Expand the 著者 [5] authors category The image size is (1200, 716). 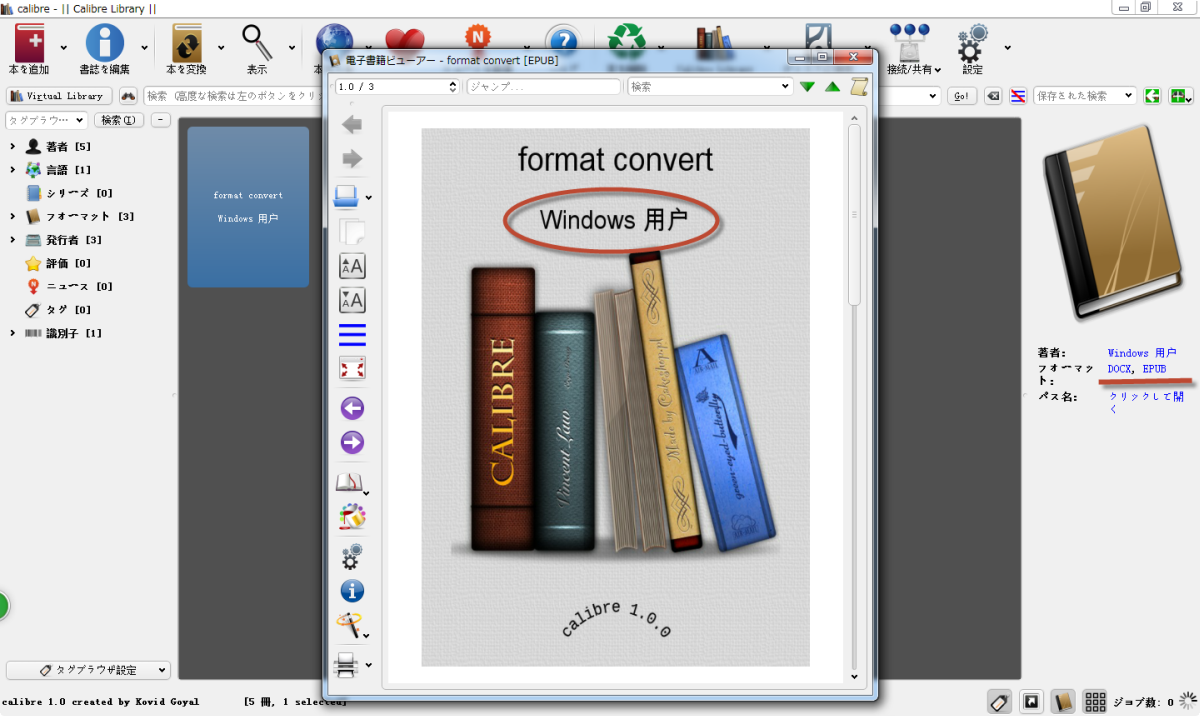[x=12, y=147]
